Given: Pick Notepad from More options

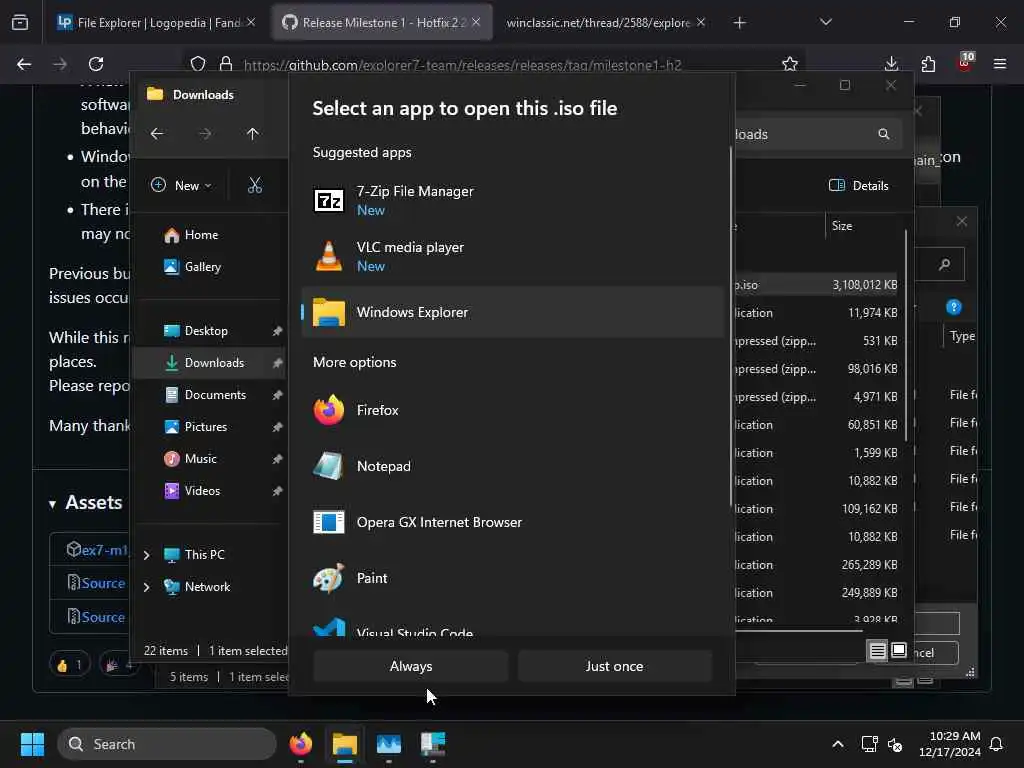Looking at the screenshot, I should (x=513, y=466).
